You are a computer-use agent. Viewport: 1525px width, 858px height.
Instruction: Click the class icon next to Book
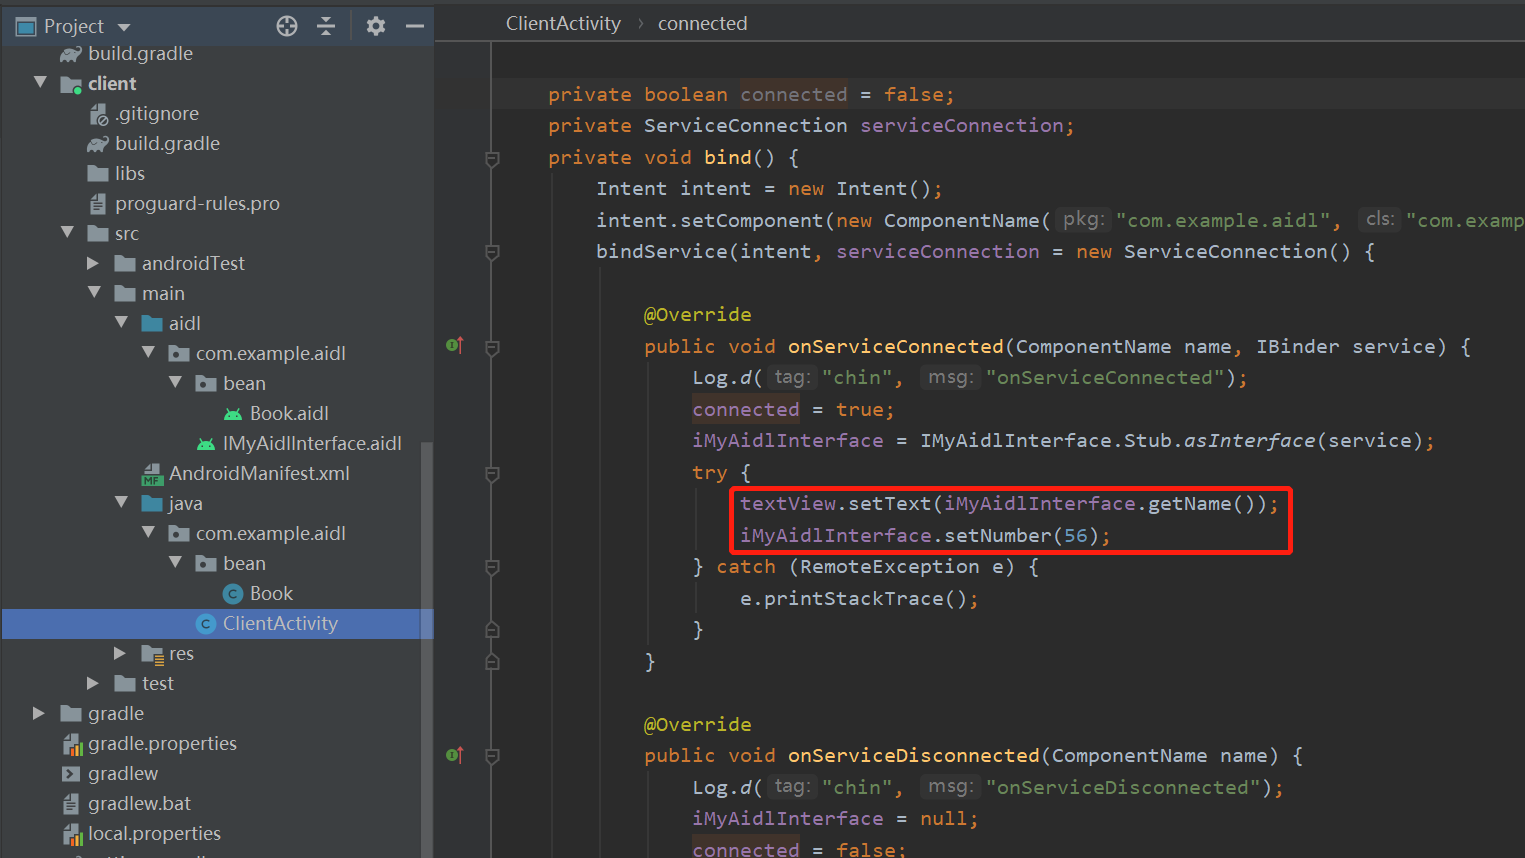232,592
